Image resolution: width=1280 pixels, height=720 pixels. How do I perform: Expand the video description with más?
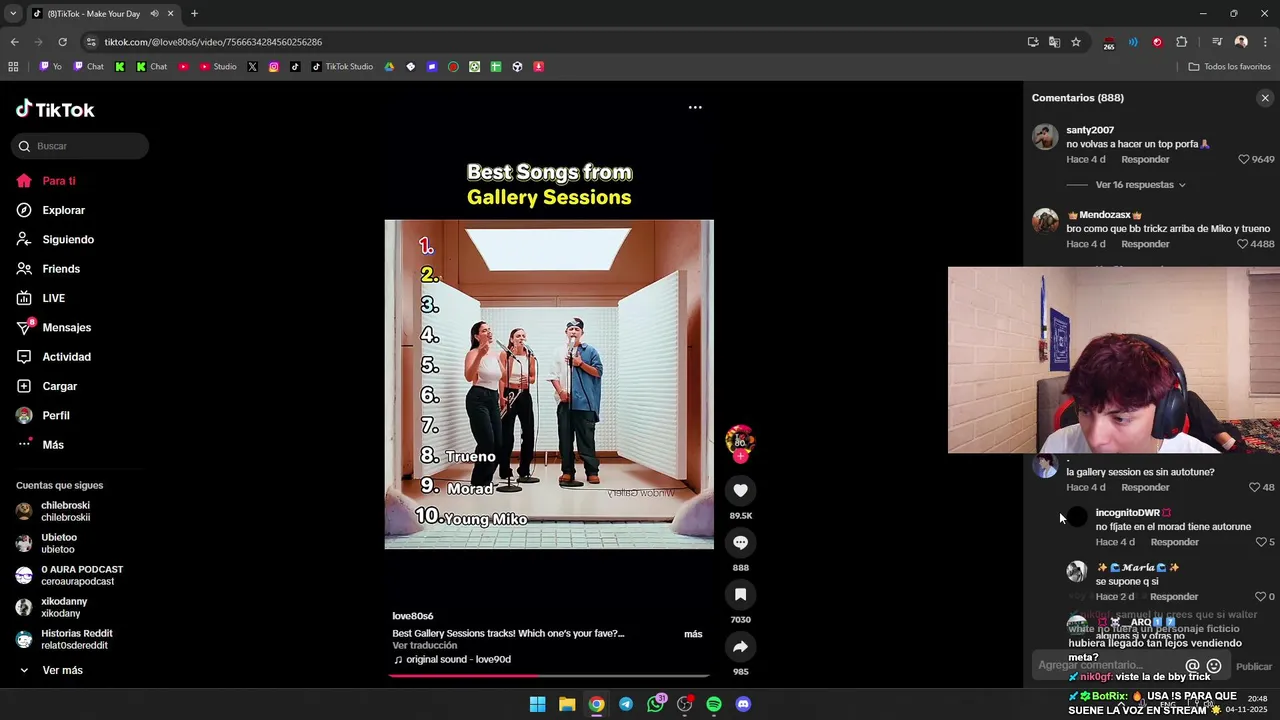(x=693, y=634)
